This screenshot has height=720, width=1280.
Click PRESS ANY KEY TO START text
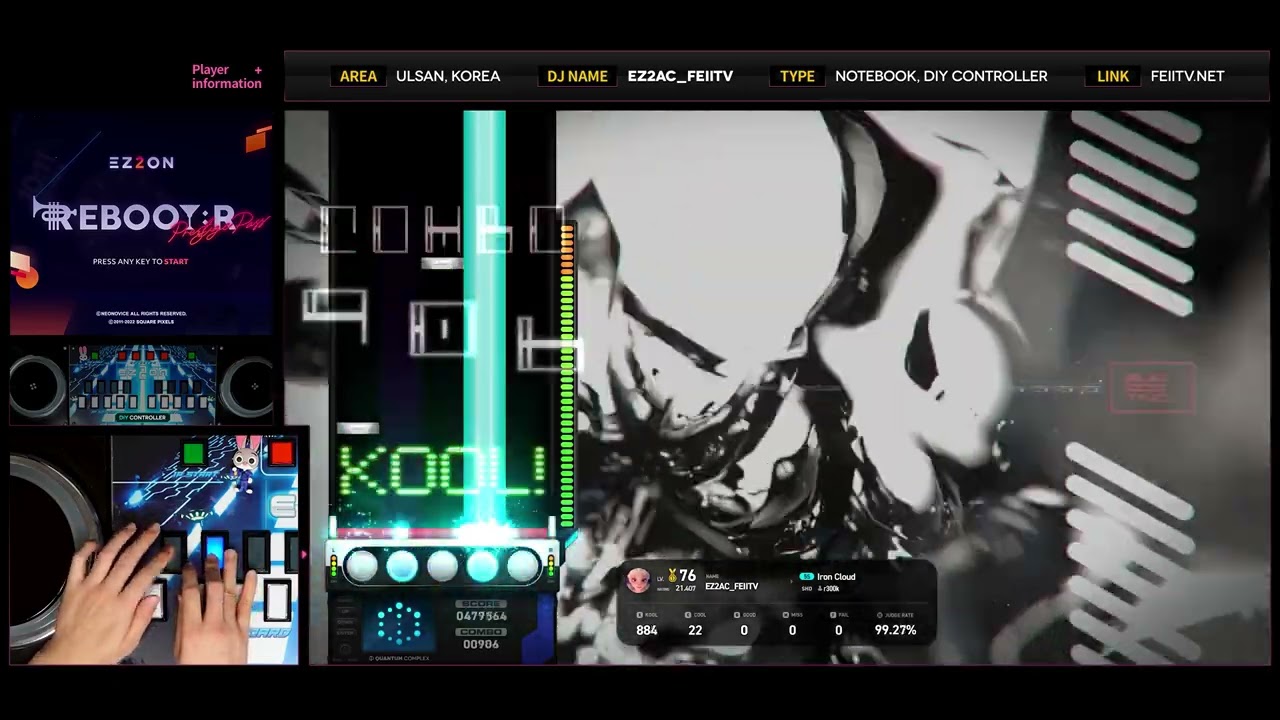[x=140, y=261]
